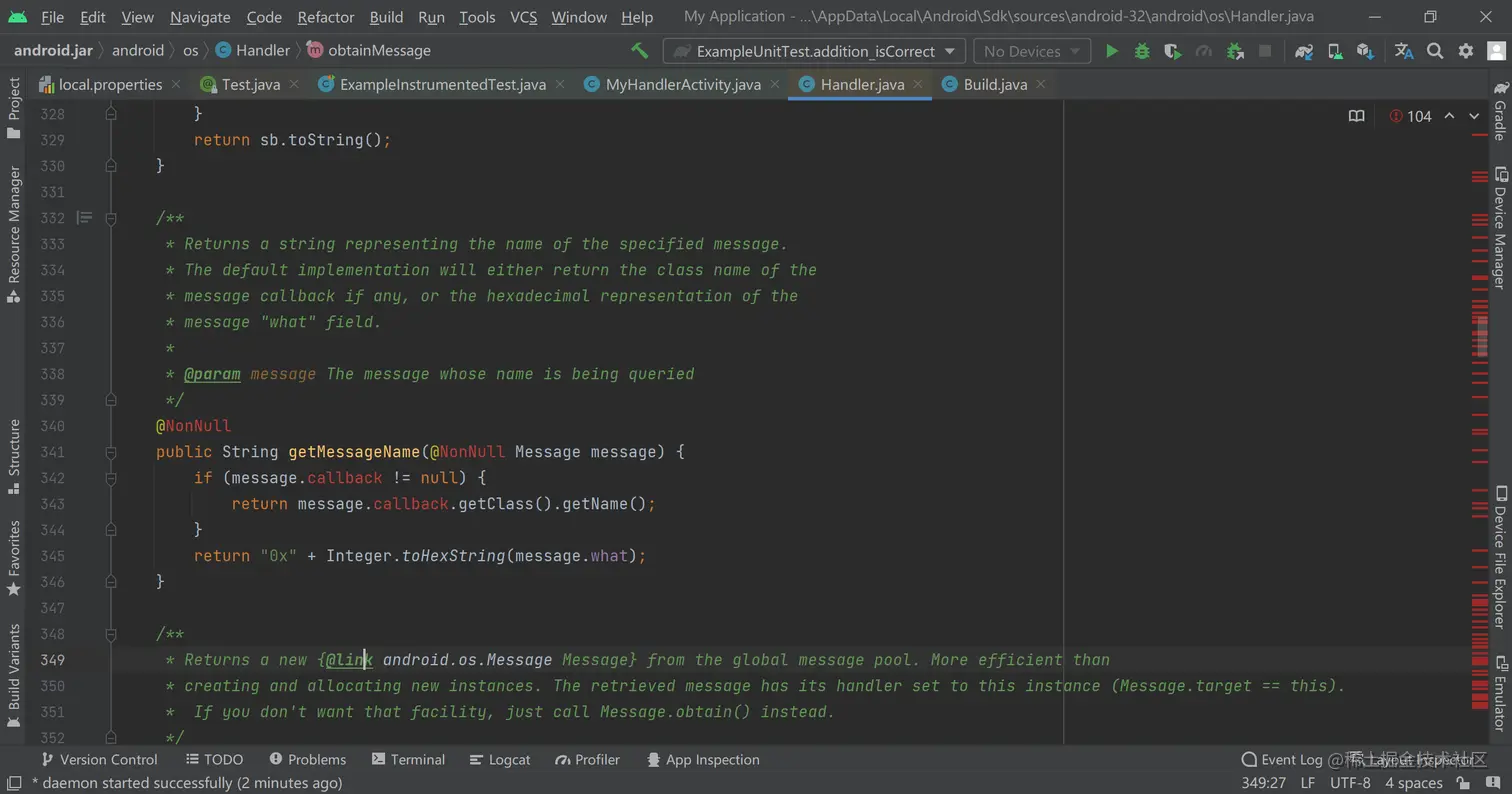Open the Device File Explorer side panel
1512x794 pixels.
1500,557
